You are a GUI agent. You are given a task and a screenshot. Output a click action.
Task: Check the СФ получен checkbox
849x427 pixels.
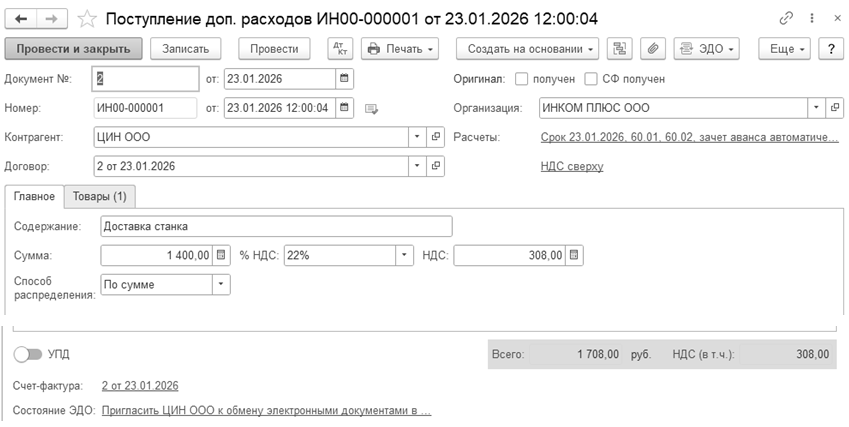pos(591,79)
